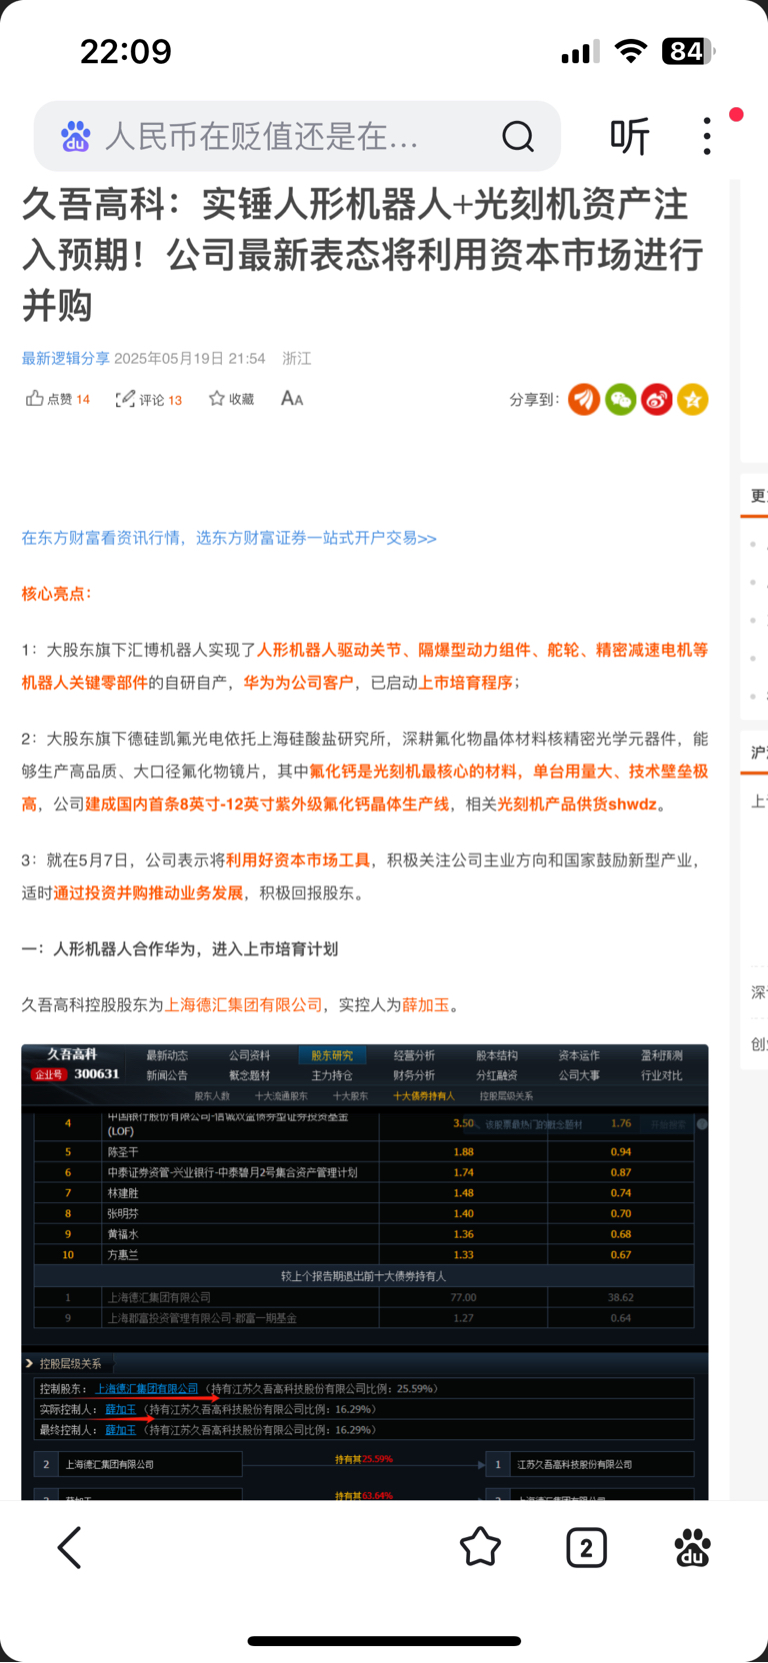Tap the orange 上海德汇集团有限公司 link in paragraph

[x=243, y=1005]
